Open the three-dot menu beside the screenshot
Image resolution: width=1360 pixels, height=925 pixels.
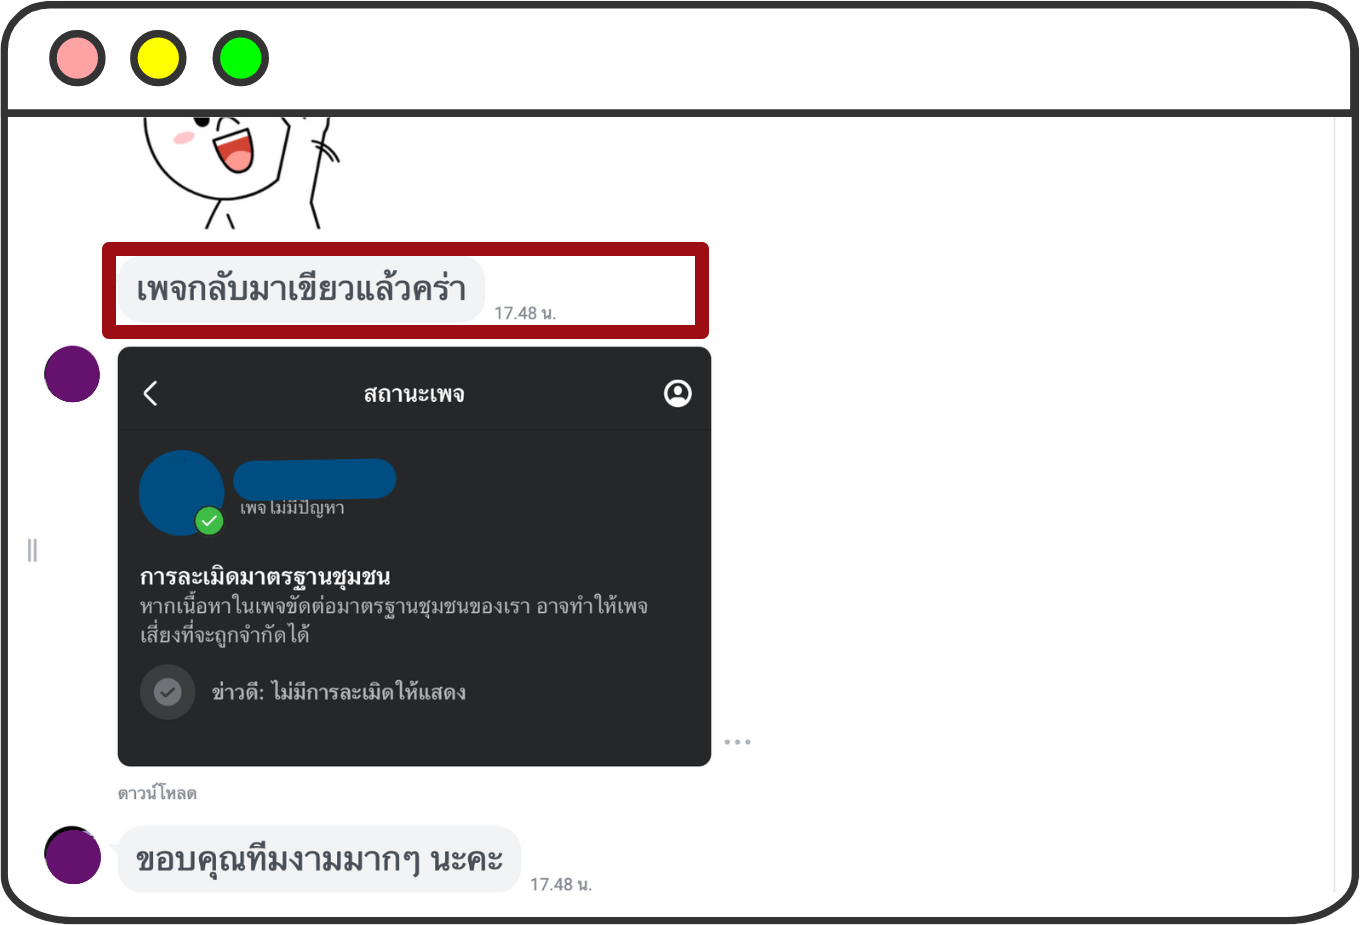pos(738,742)
